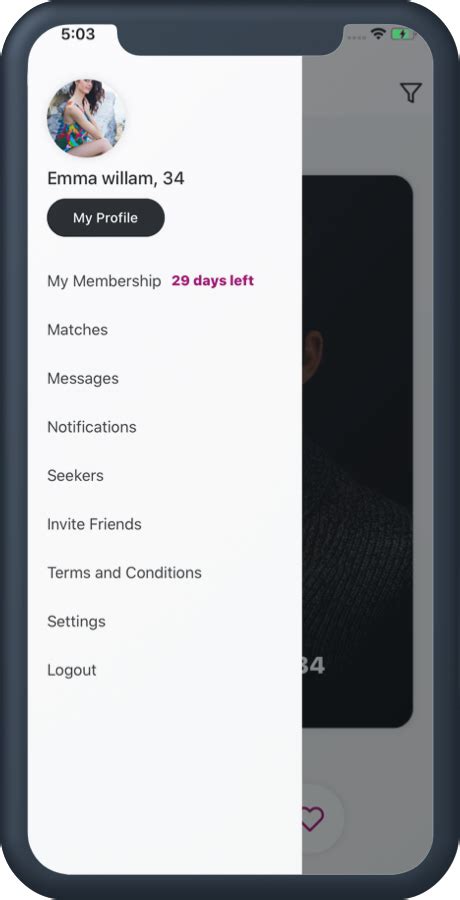The width and height of the screenshot is (460, 900).
Task: Tap the heart like icon
Action: (313, 818)
